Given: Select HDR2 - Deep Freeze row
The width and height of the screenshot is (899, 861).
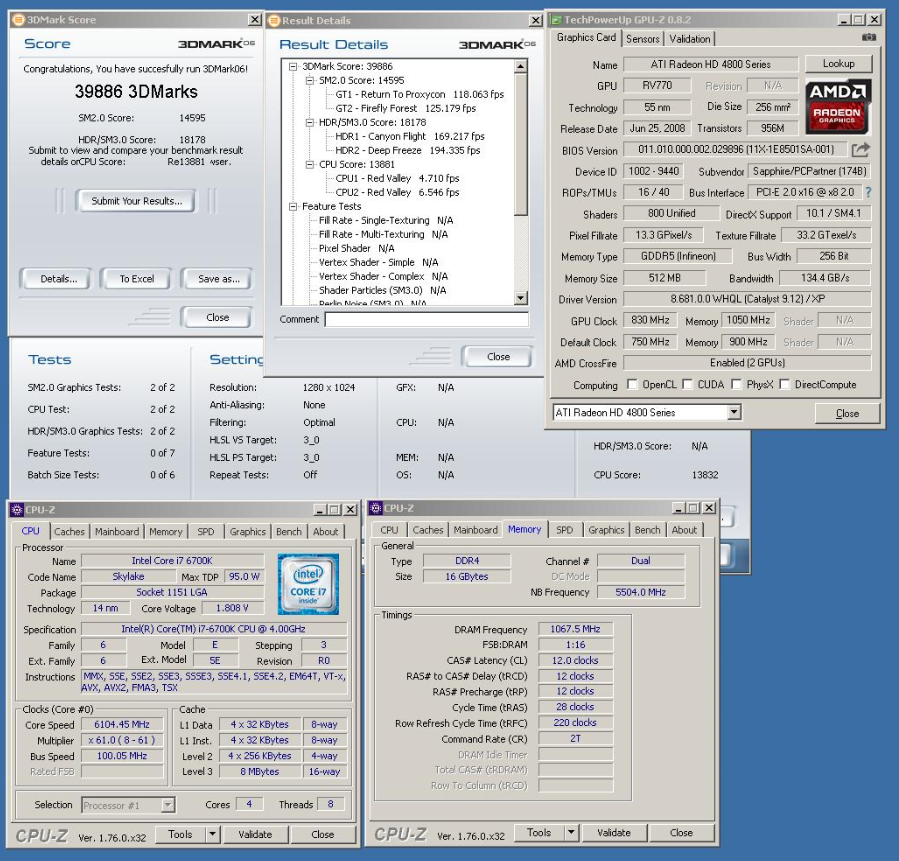Looking at the screenshot, I should pos(407,150).
